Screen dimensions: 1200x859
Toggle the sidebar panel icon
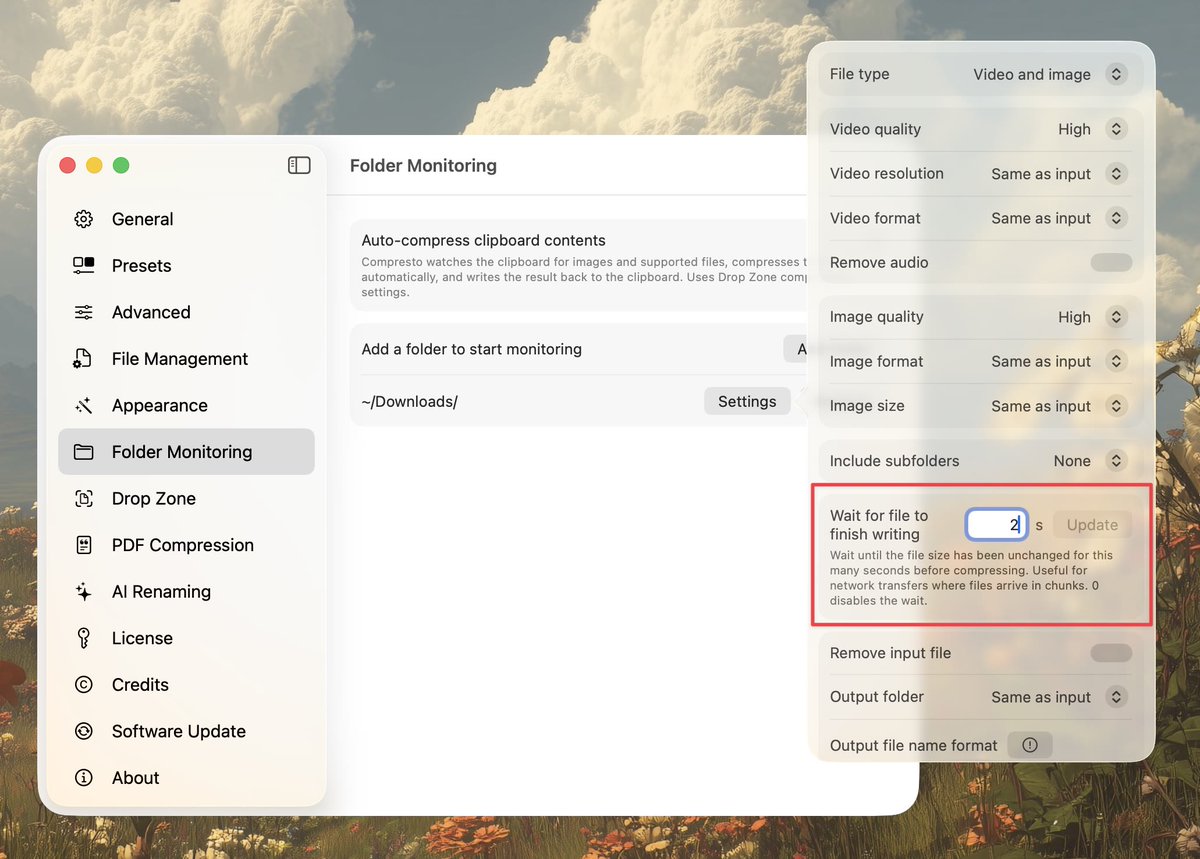[x=299, y=165]
